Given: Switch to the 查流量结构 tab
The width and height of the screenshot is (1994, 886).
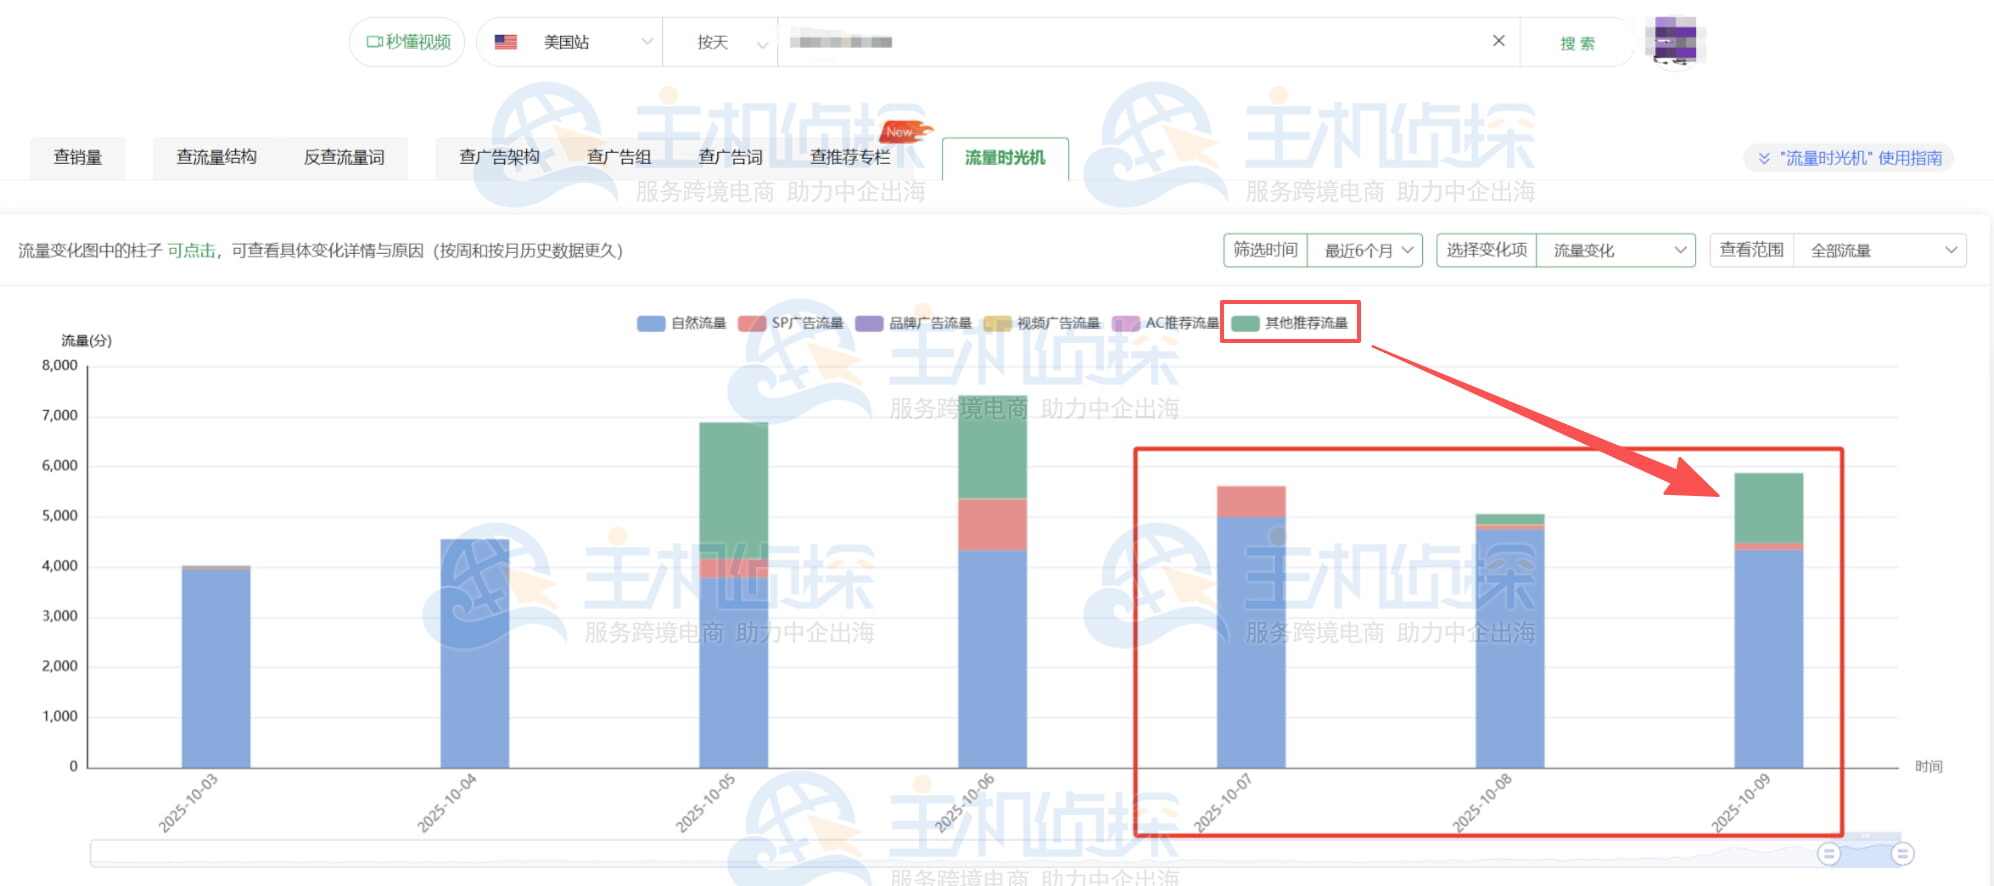Looking at the screenshot, I should (x=216, y=157).
